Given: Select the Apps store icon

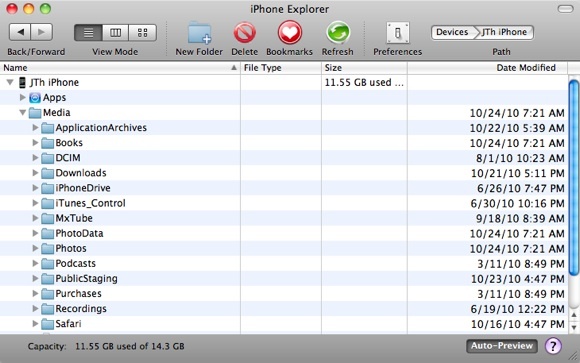Looking at the screenshot, I should click(x=35, y=98).
